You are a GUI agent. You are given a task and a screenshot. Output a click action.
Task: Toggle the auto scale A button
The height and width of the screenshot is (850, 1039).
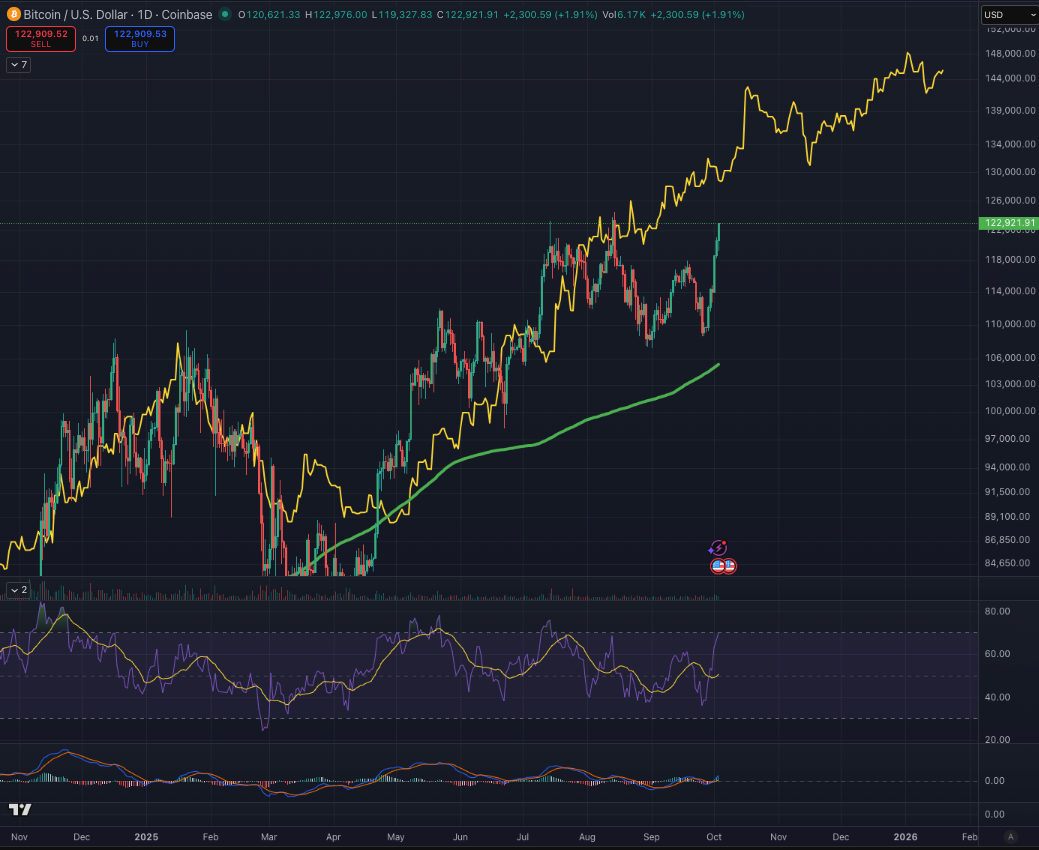tap(1010, 837)
